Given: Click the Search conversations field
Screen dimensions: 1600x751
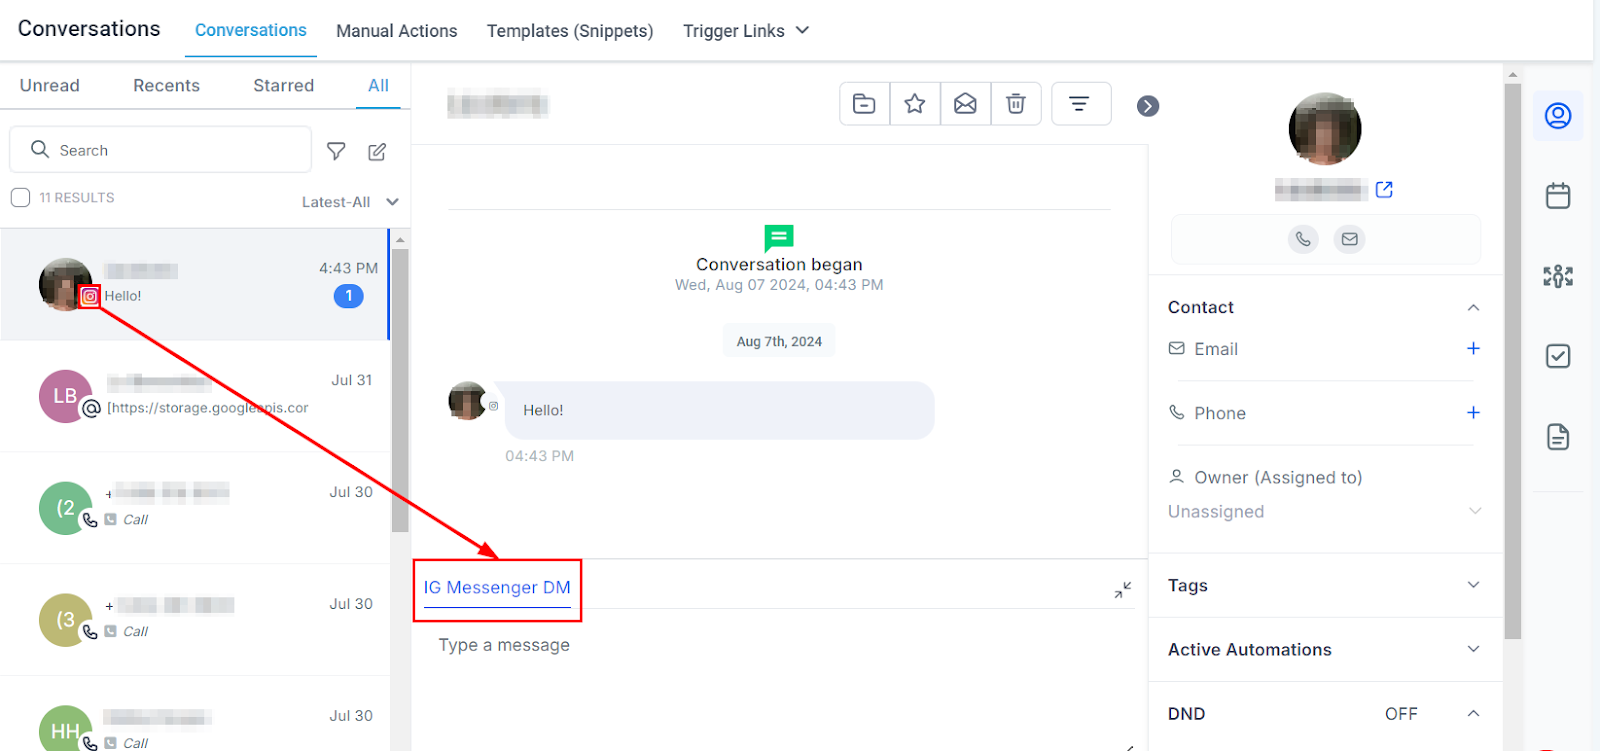Looking at the screenshot, I should click(160, 149).
